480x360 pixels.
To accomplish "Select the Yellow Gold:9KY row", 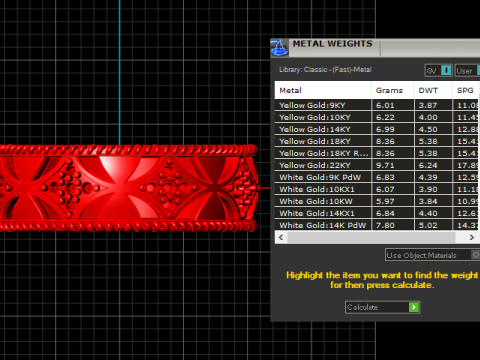I will tap(377, 105).
